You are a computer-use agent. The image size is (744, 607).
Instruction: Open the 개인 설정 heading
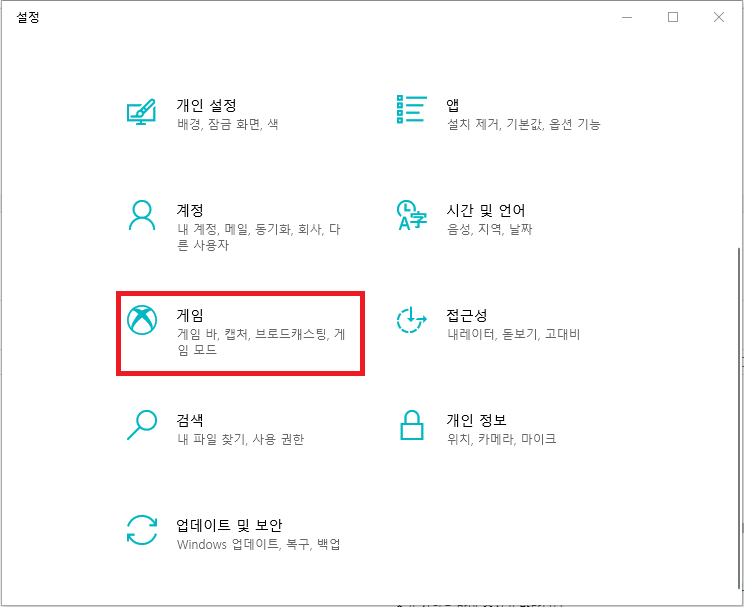[x=206, y=105]
